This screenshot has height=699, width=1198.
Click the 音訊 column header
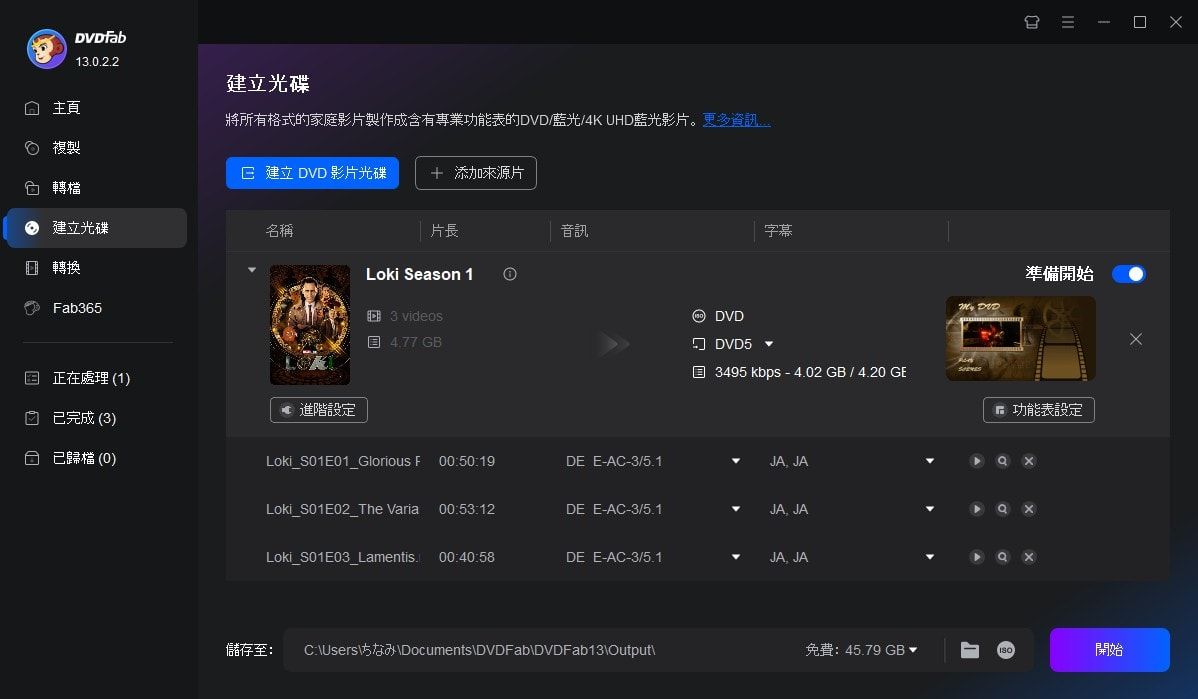click(575, 231)
